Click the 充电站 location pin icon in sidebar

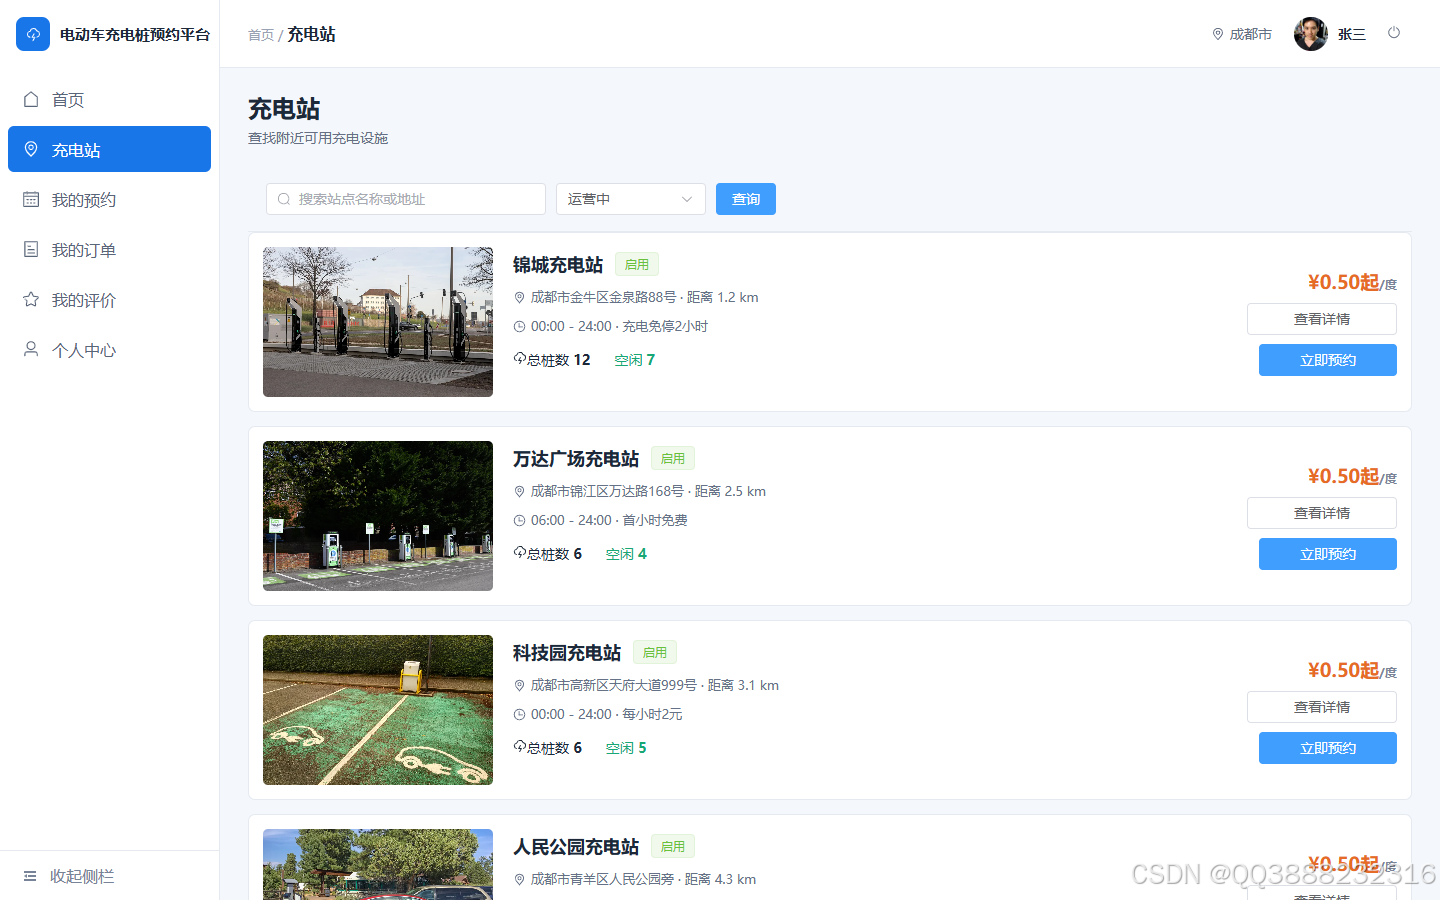tap(31, 149)
